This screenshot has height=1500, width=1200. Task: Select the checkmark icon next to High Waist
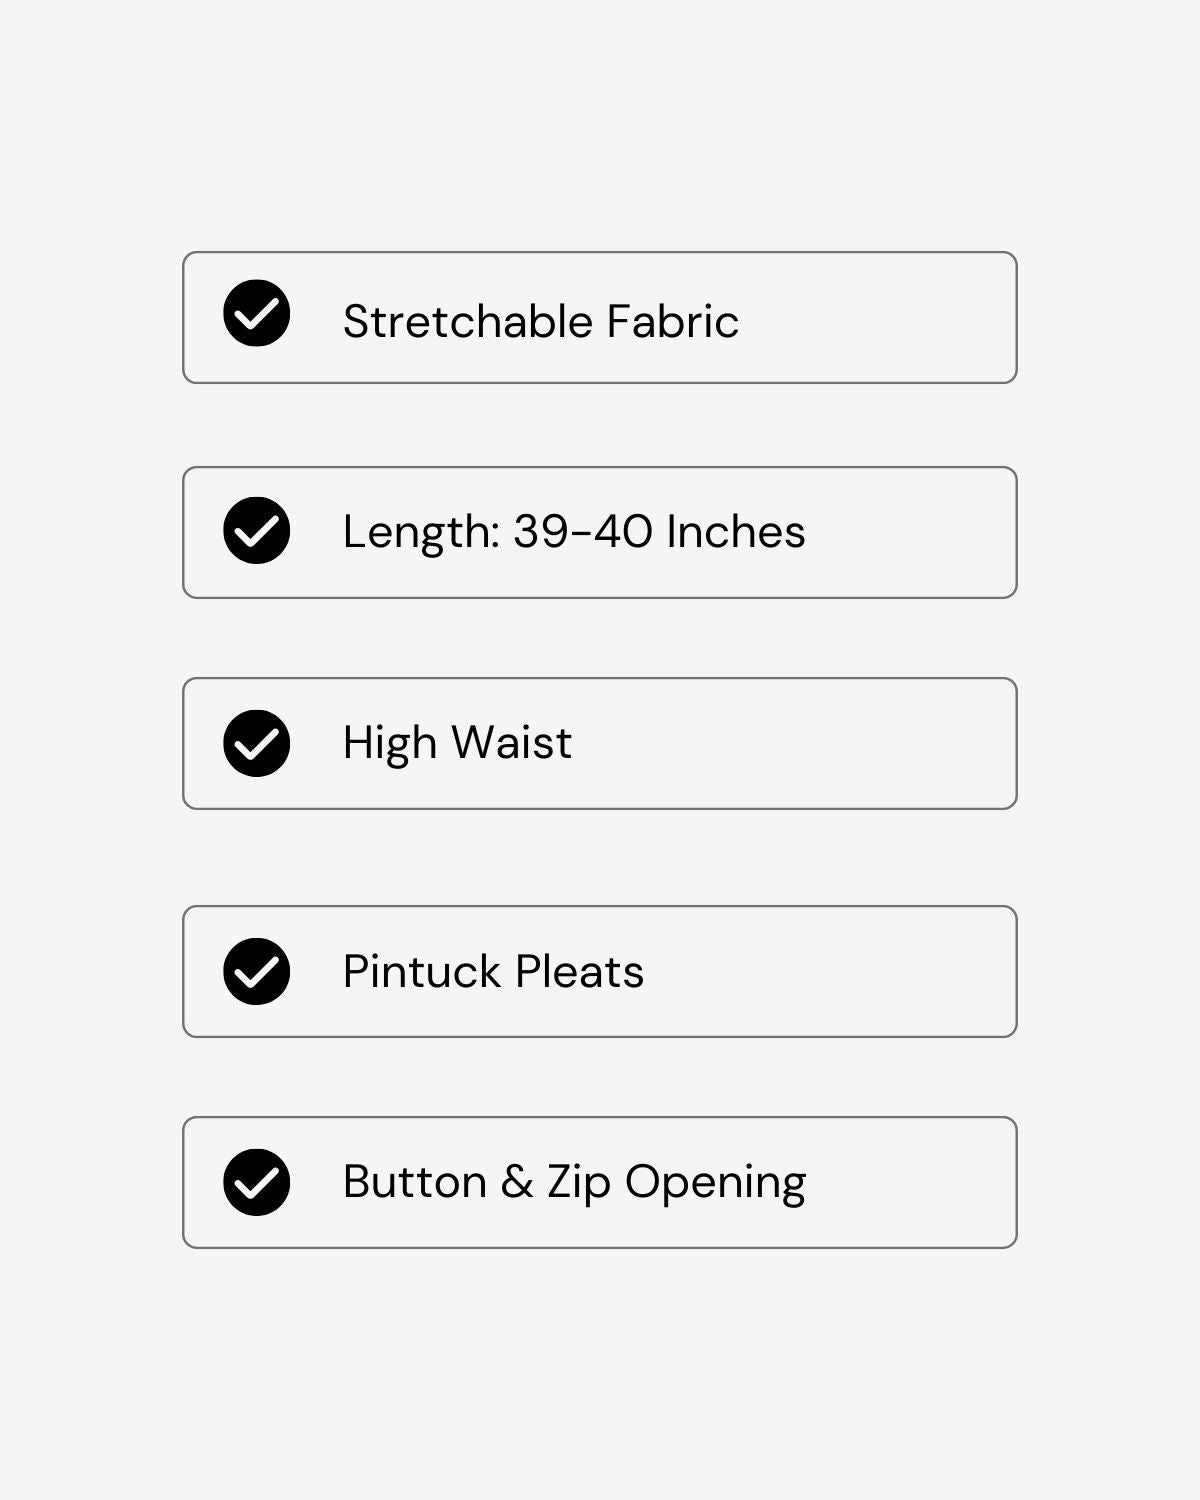click(257, 743)
